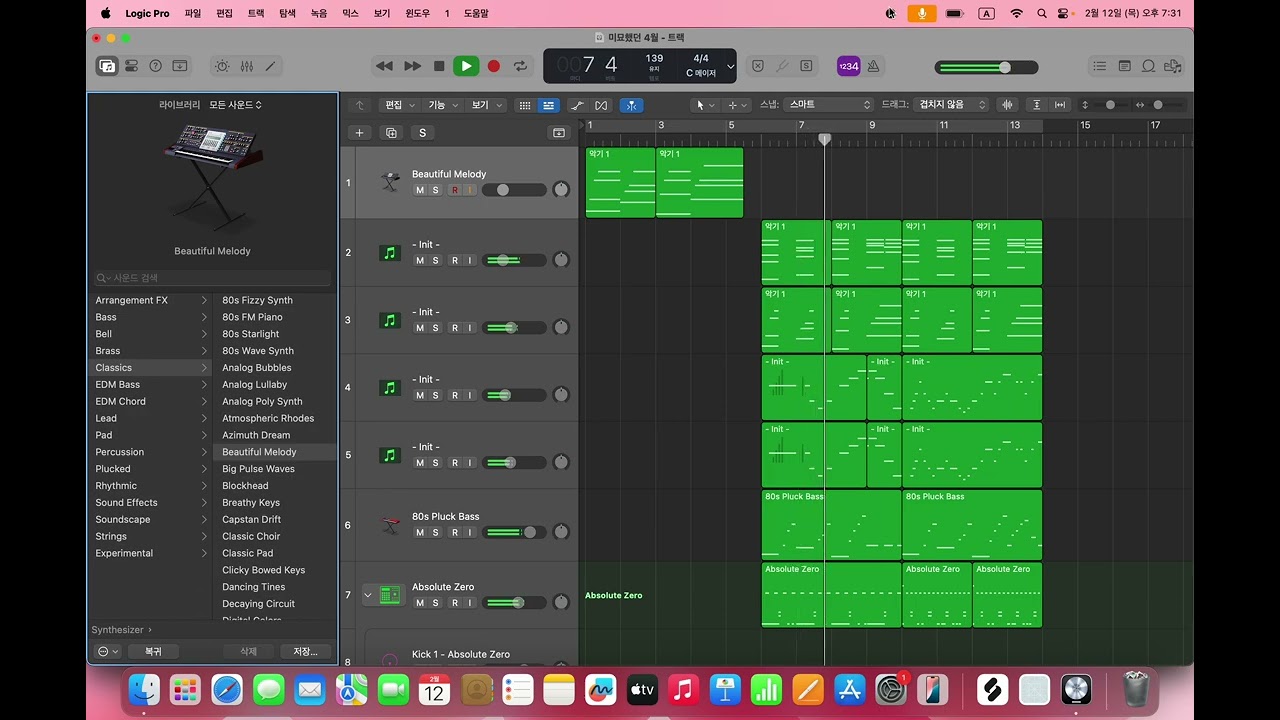Expand LCD display mode arrow

pos(730,67)
